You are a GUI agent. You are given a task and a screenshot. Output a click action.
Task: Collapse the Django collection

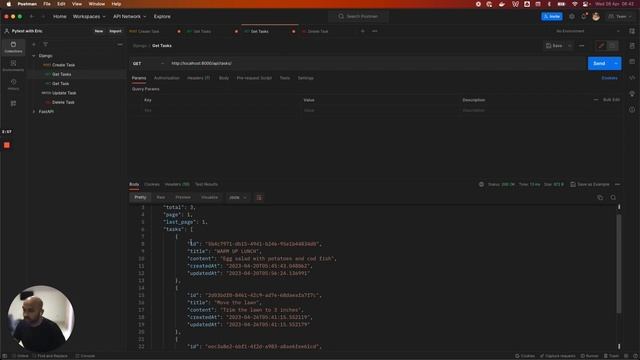[34, 56]
